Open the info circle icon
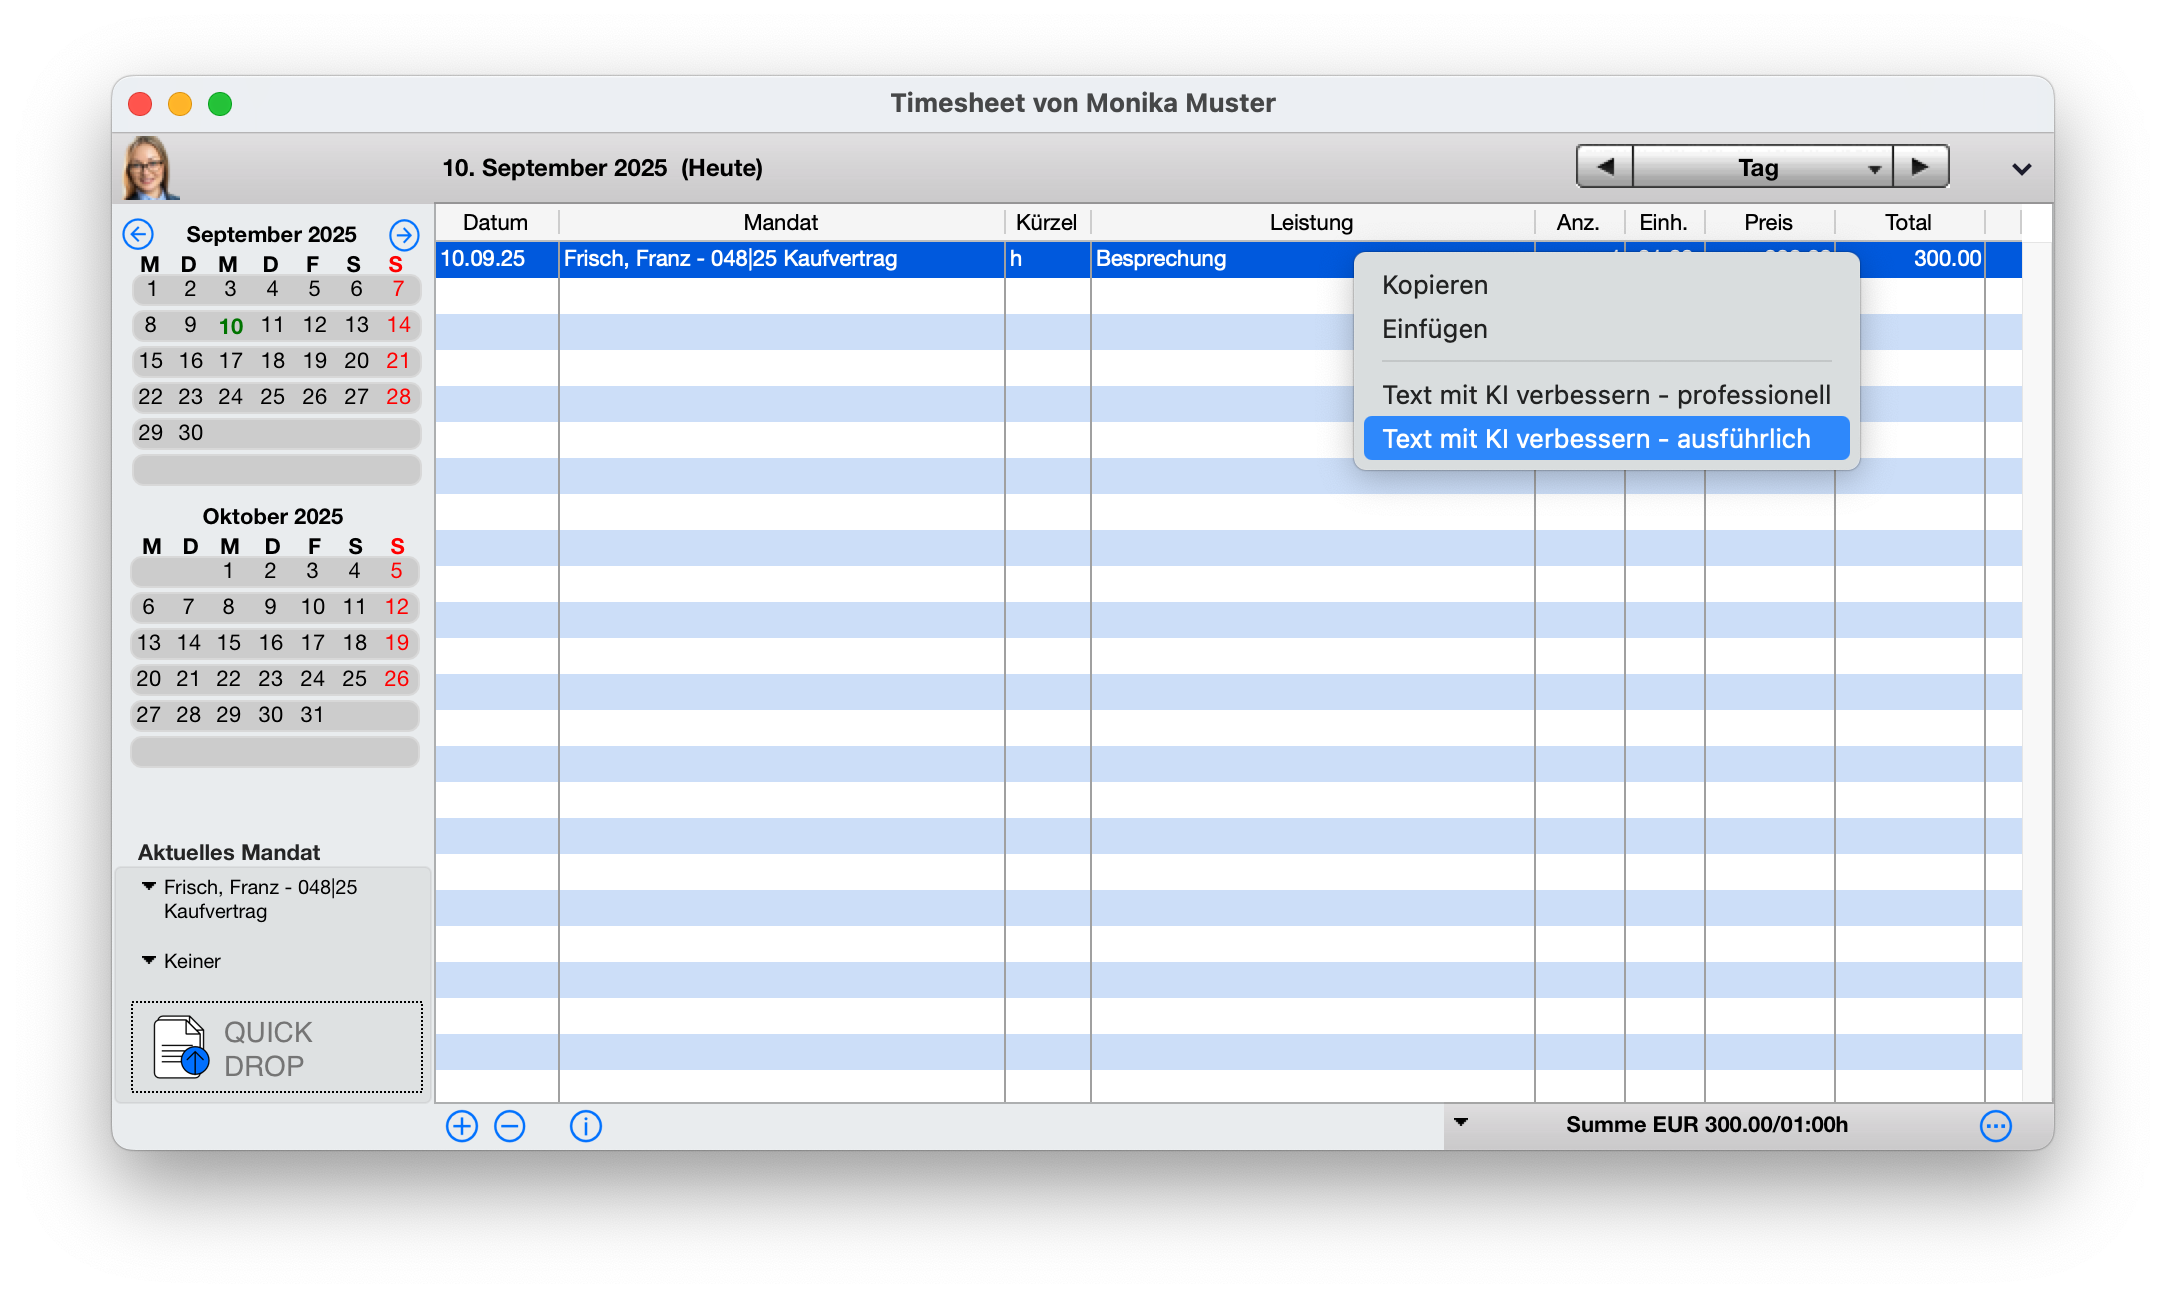The image size is (2166, 1298). (x=586, y=1126)
